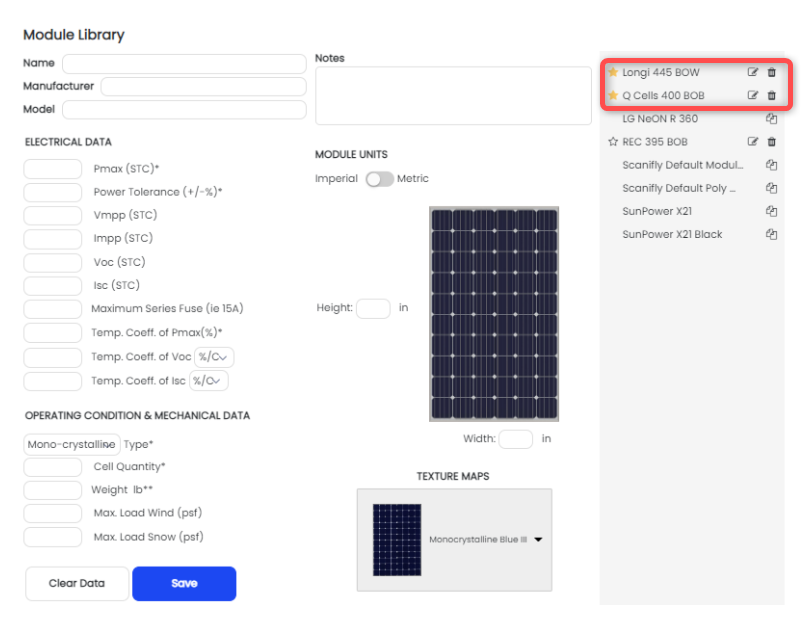Unfavorite the Longi 445 BOW star

pyautogui.click(x=613, y=72)
